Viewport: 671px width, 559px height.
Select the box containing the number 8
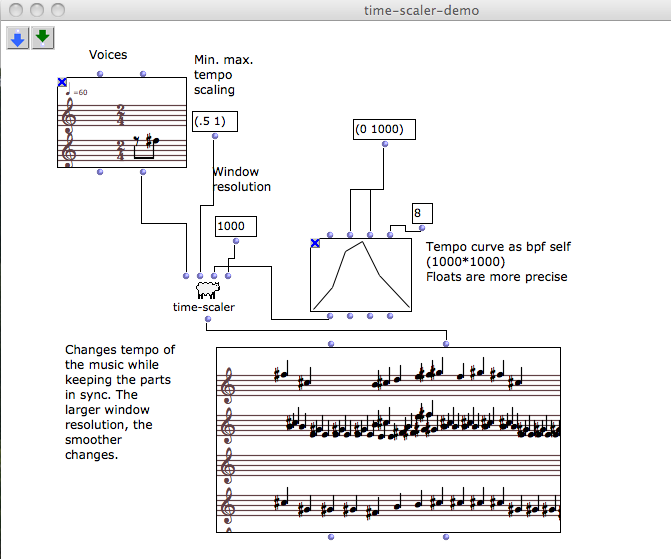421,213
